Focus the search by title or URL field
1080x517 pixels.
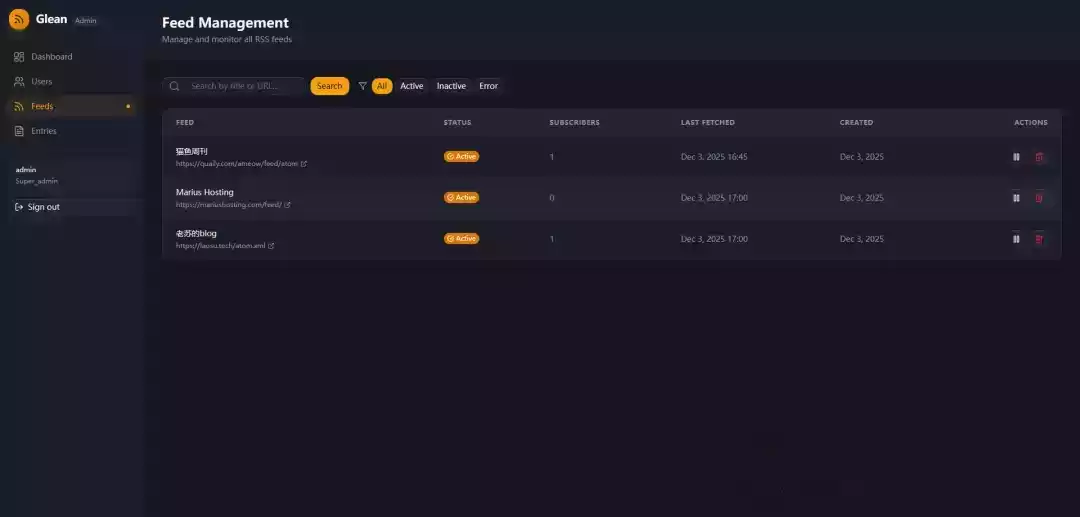tap(245, 86)
